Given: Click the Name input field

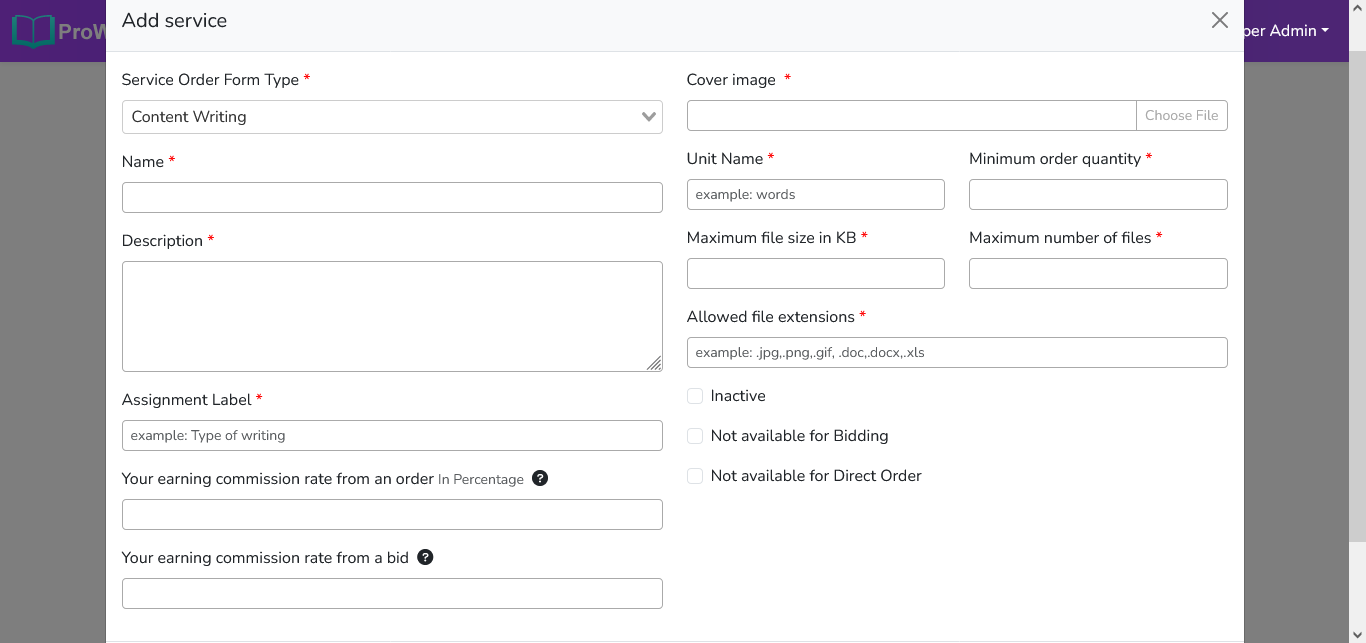Looking at the screenshot, I should (x=392, y=197).
